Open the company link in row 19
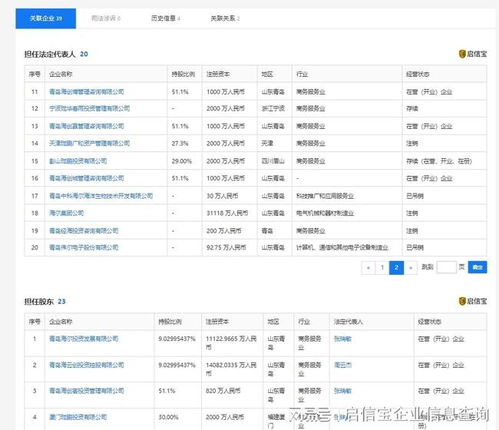 click(x=84, y=231)
